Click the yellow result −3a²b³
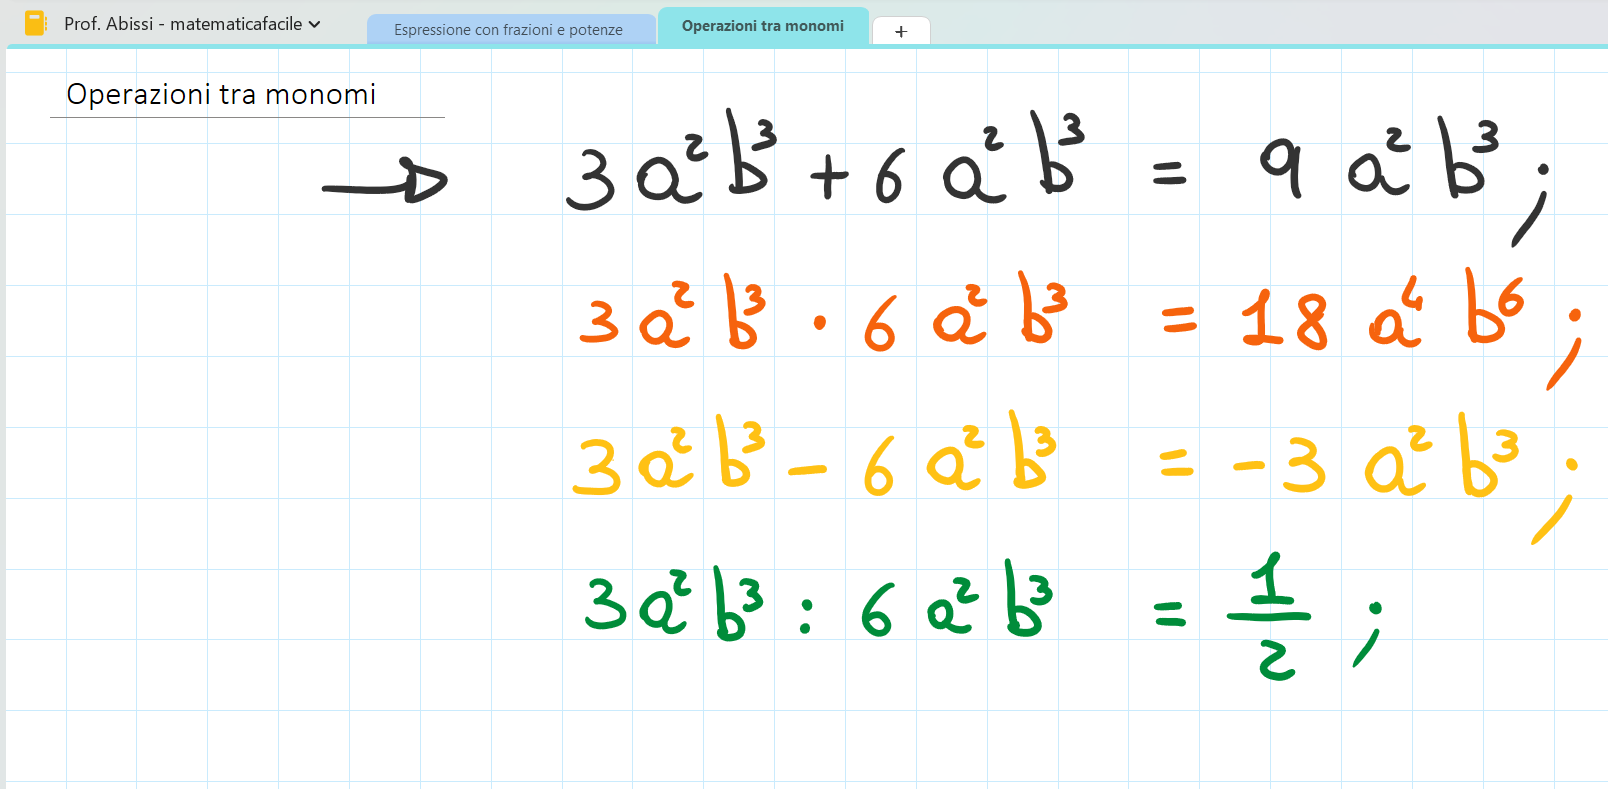 1375,460
